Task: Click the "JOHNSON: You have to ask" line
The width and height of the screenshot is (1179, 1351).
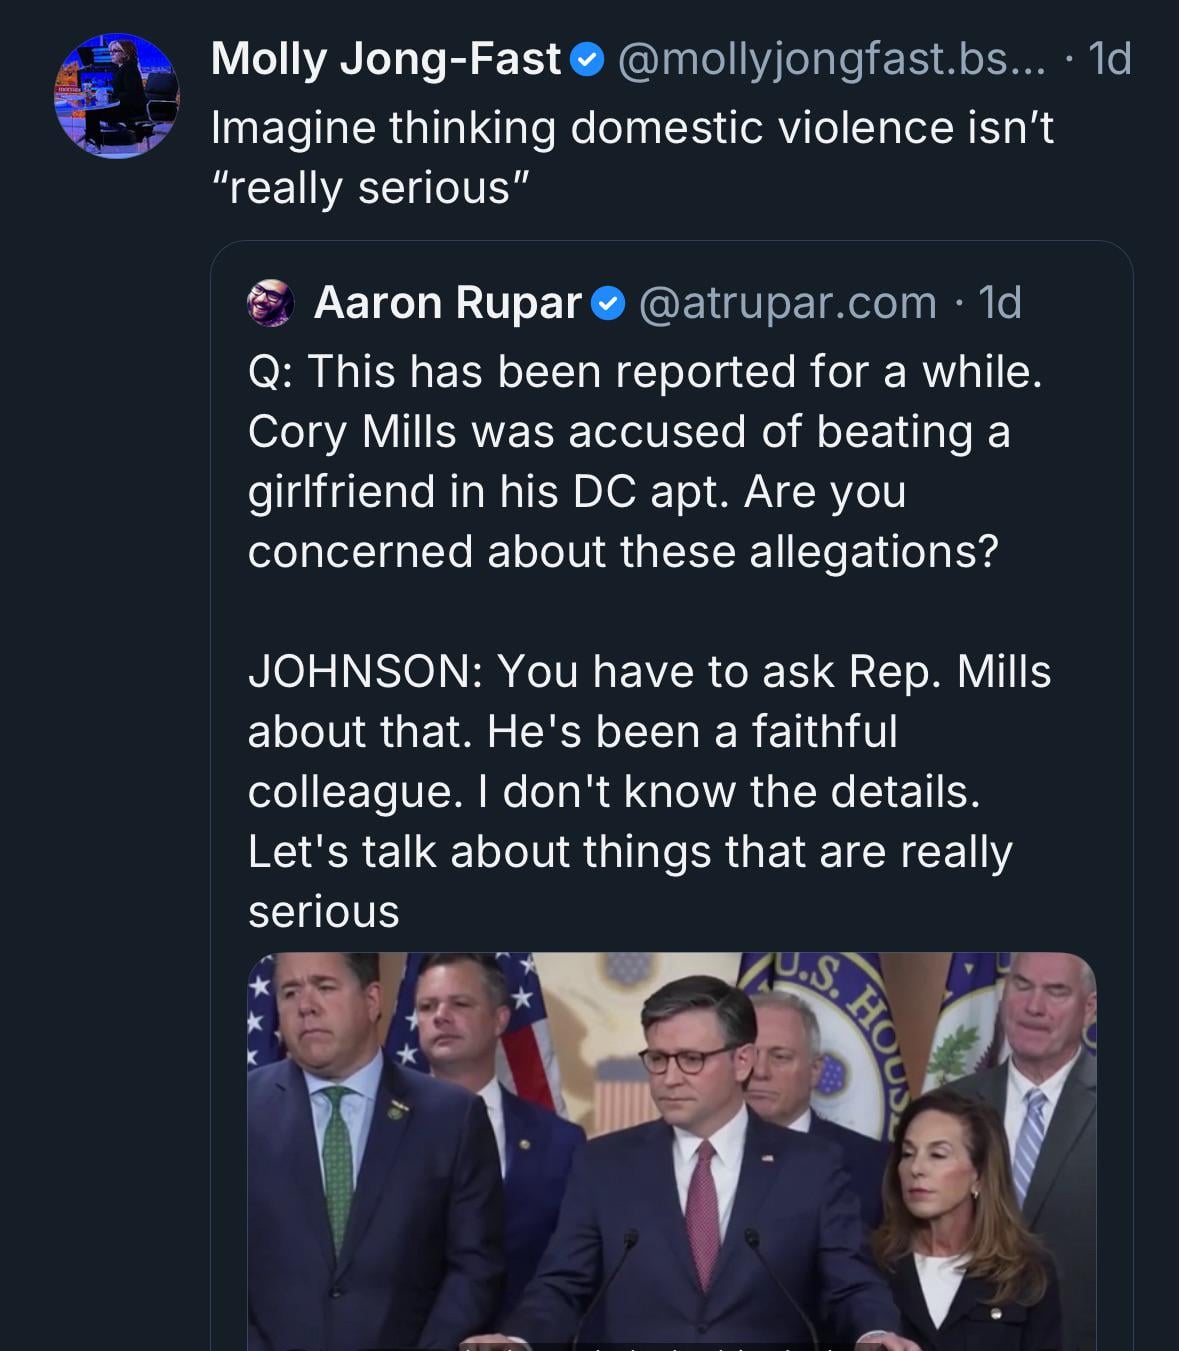Action: [x=649, y=672]
